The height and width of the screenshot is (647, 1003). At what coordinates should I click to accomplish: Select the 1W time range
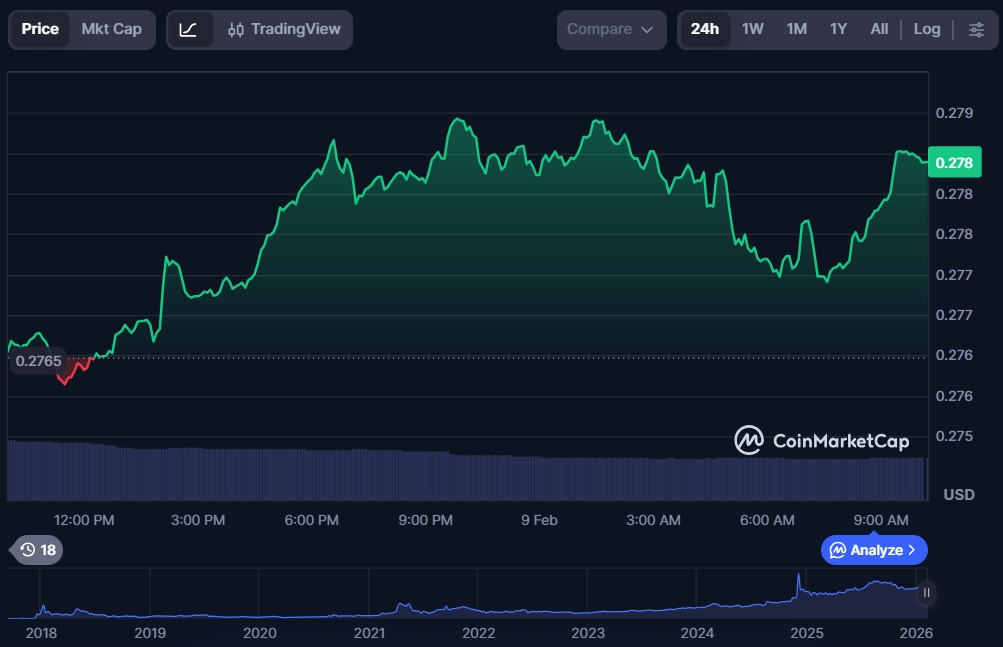pyautogui.click(x=752, y=30)
